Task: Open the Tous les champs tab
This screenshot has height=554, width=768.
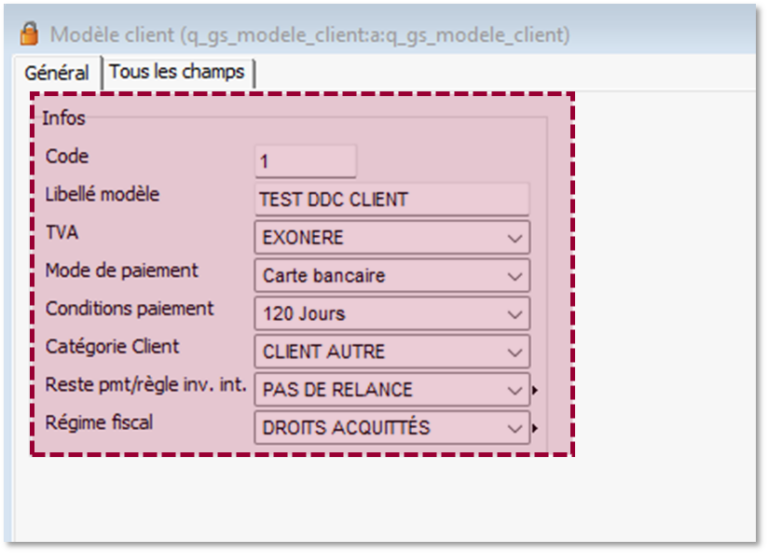Action: pos(179,72)
